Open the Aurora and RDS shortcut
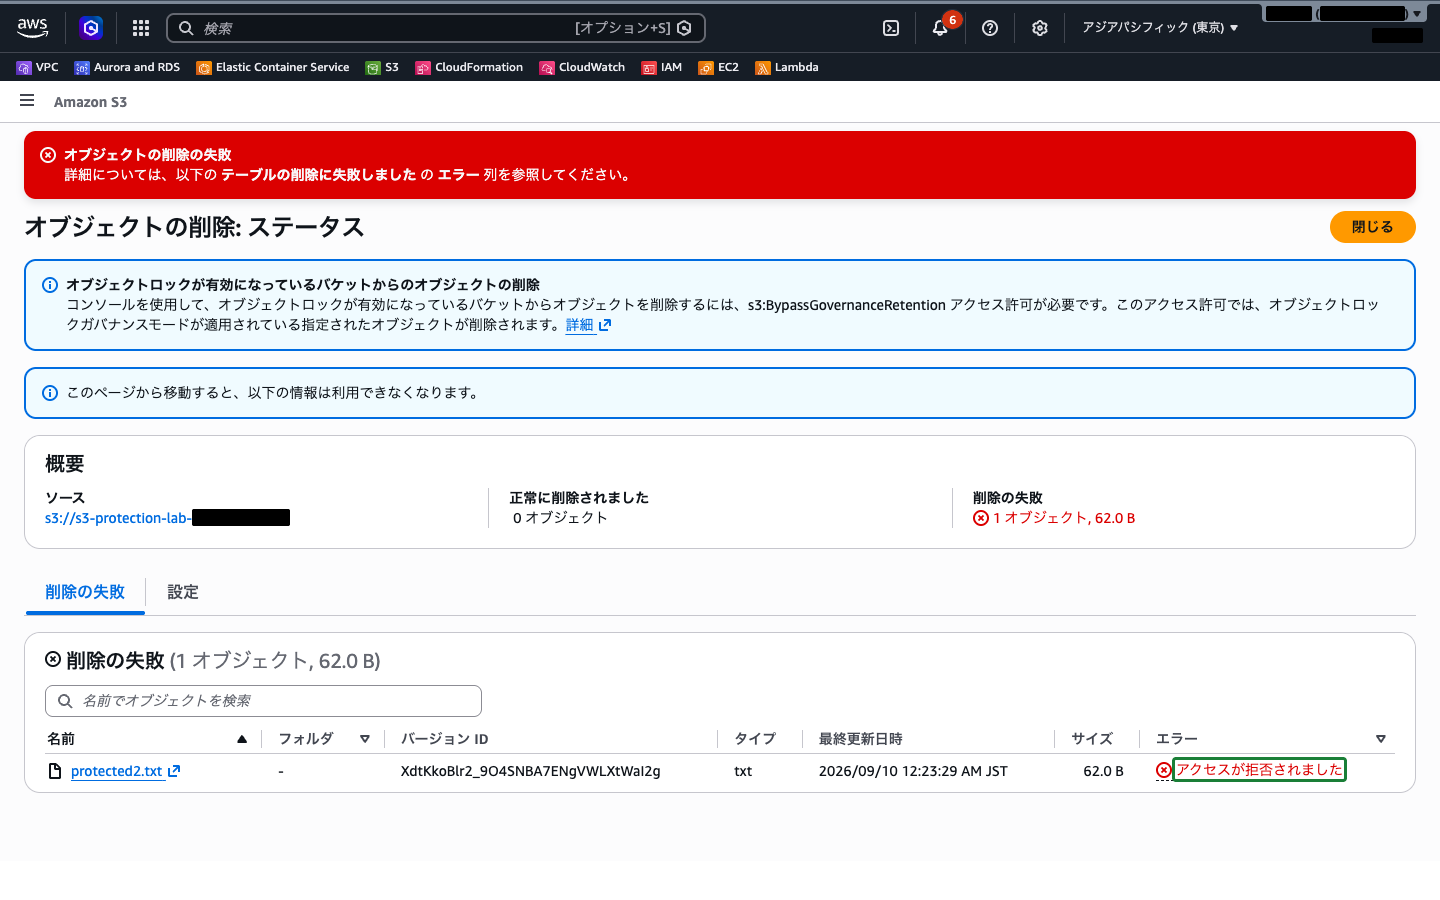The width and height of the screenshot is (1440, 900). coord(127,67)
